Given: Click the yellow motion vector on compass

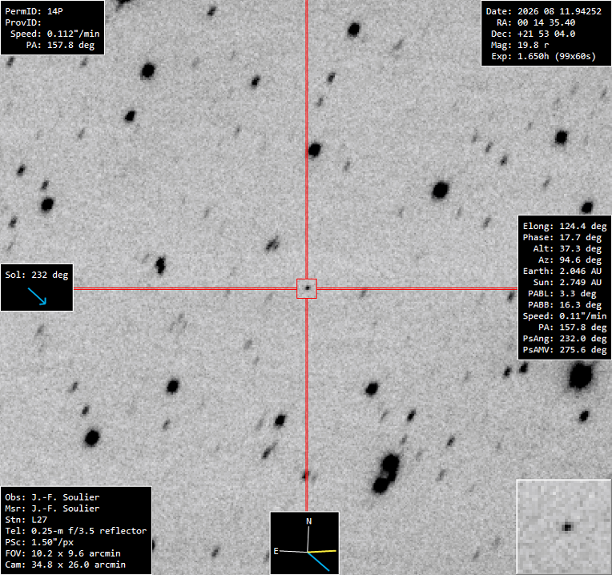Looking at the screenshot, I should [x=322, y=552].
